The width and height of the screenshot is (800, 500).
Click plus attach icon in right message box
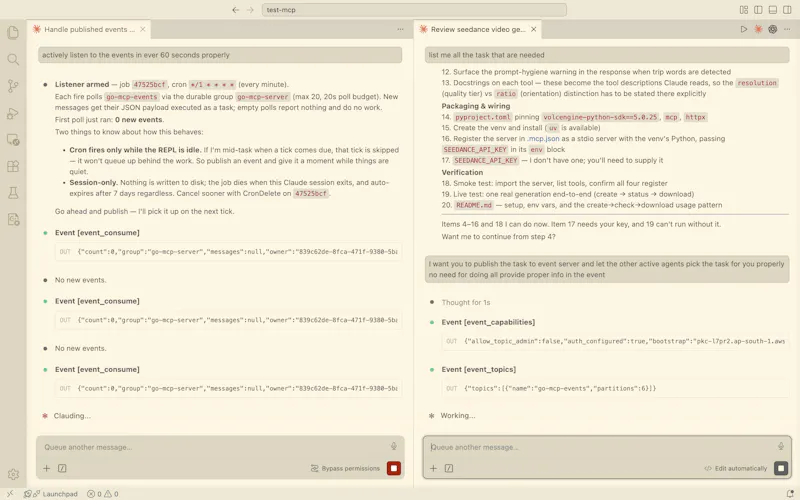pos(433,468)
